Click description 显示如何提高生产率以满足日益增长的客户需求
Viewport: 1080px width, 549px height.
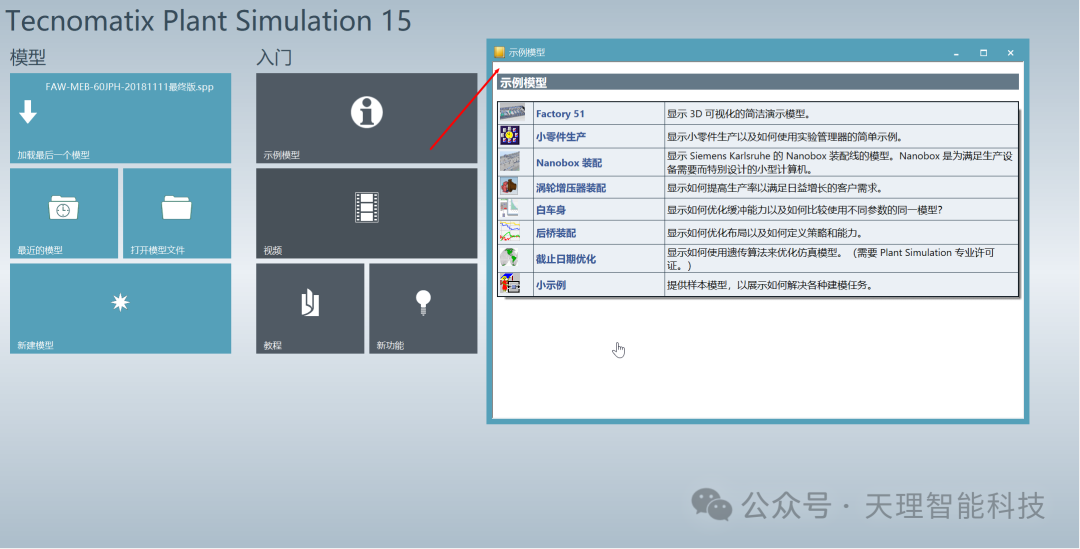click(x=775, y=187)
